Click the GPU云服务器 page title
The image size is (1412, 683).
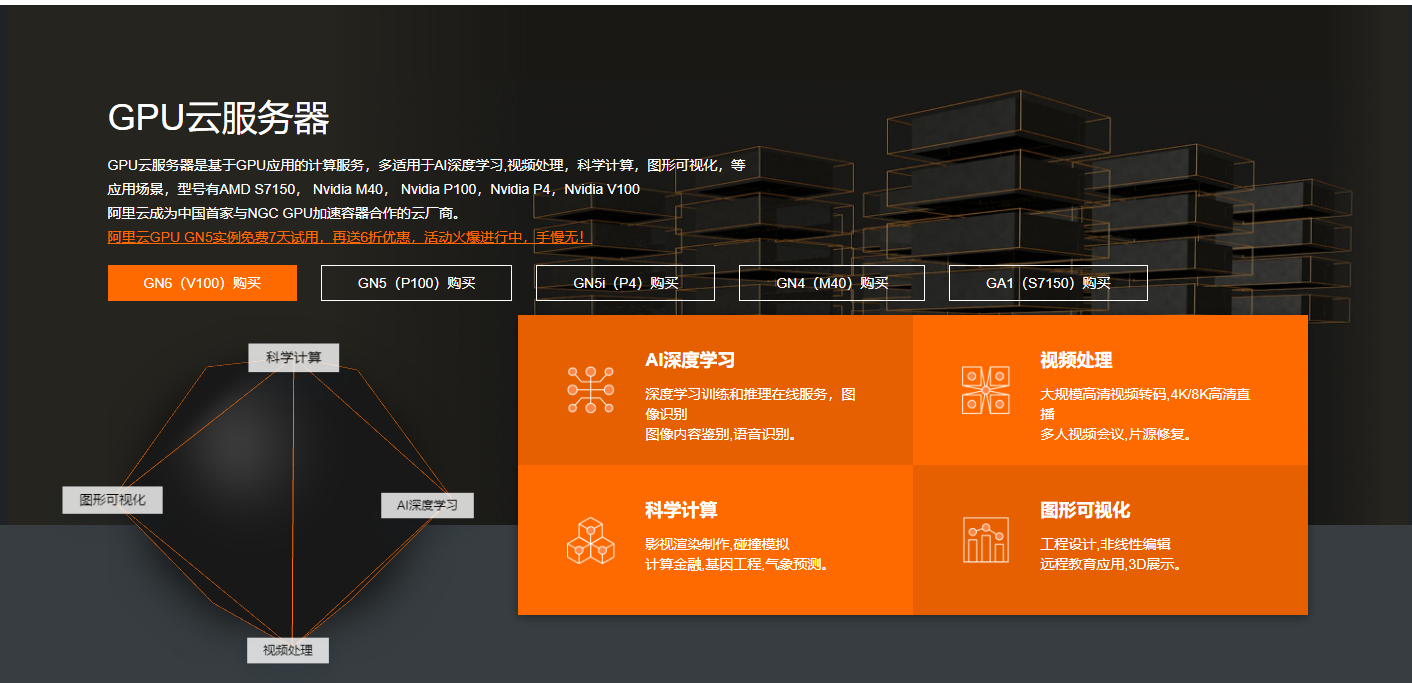click(x=219, y=118)
